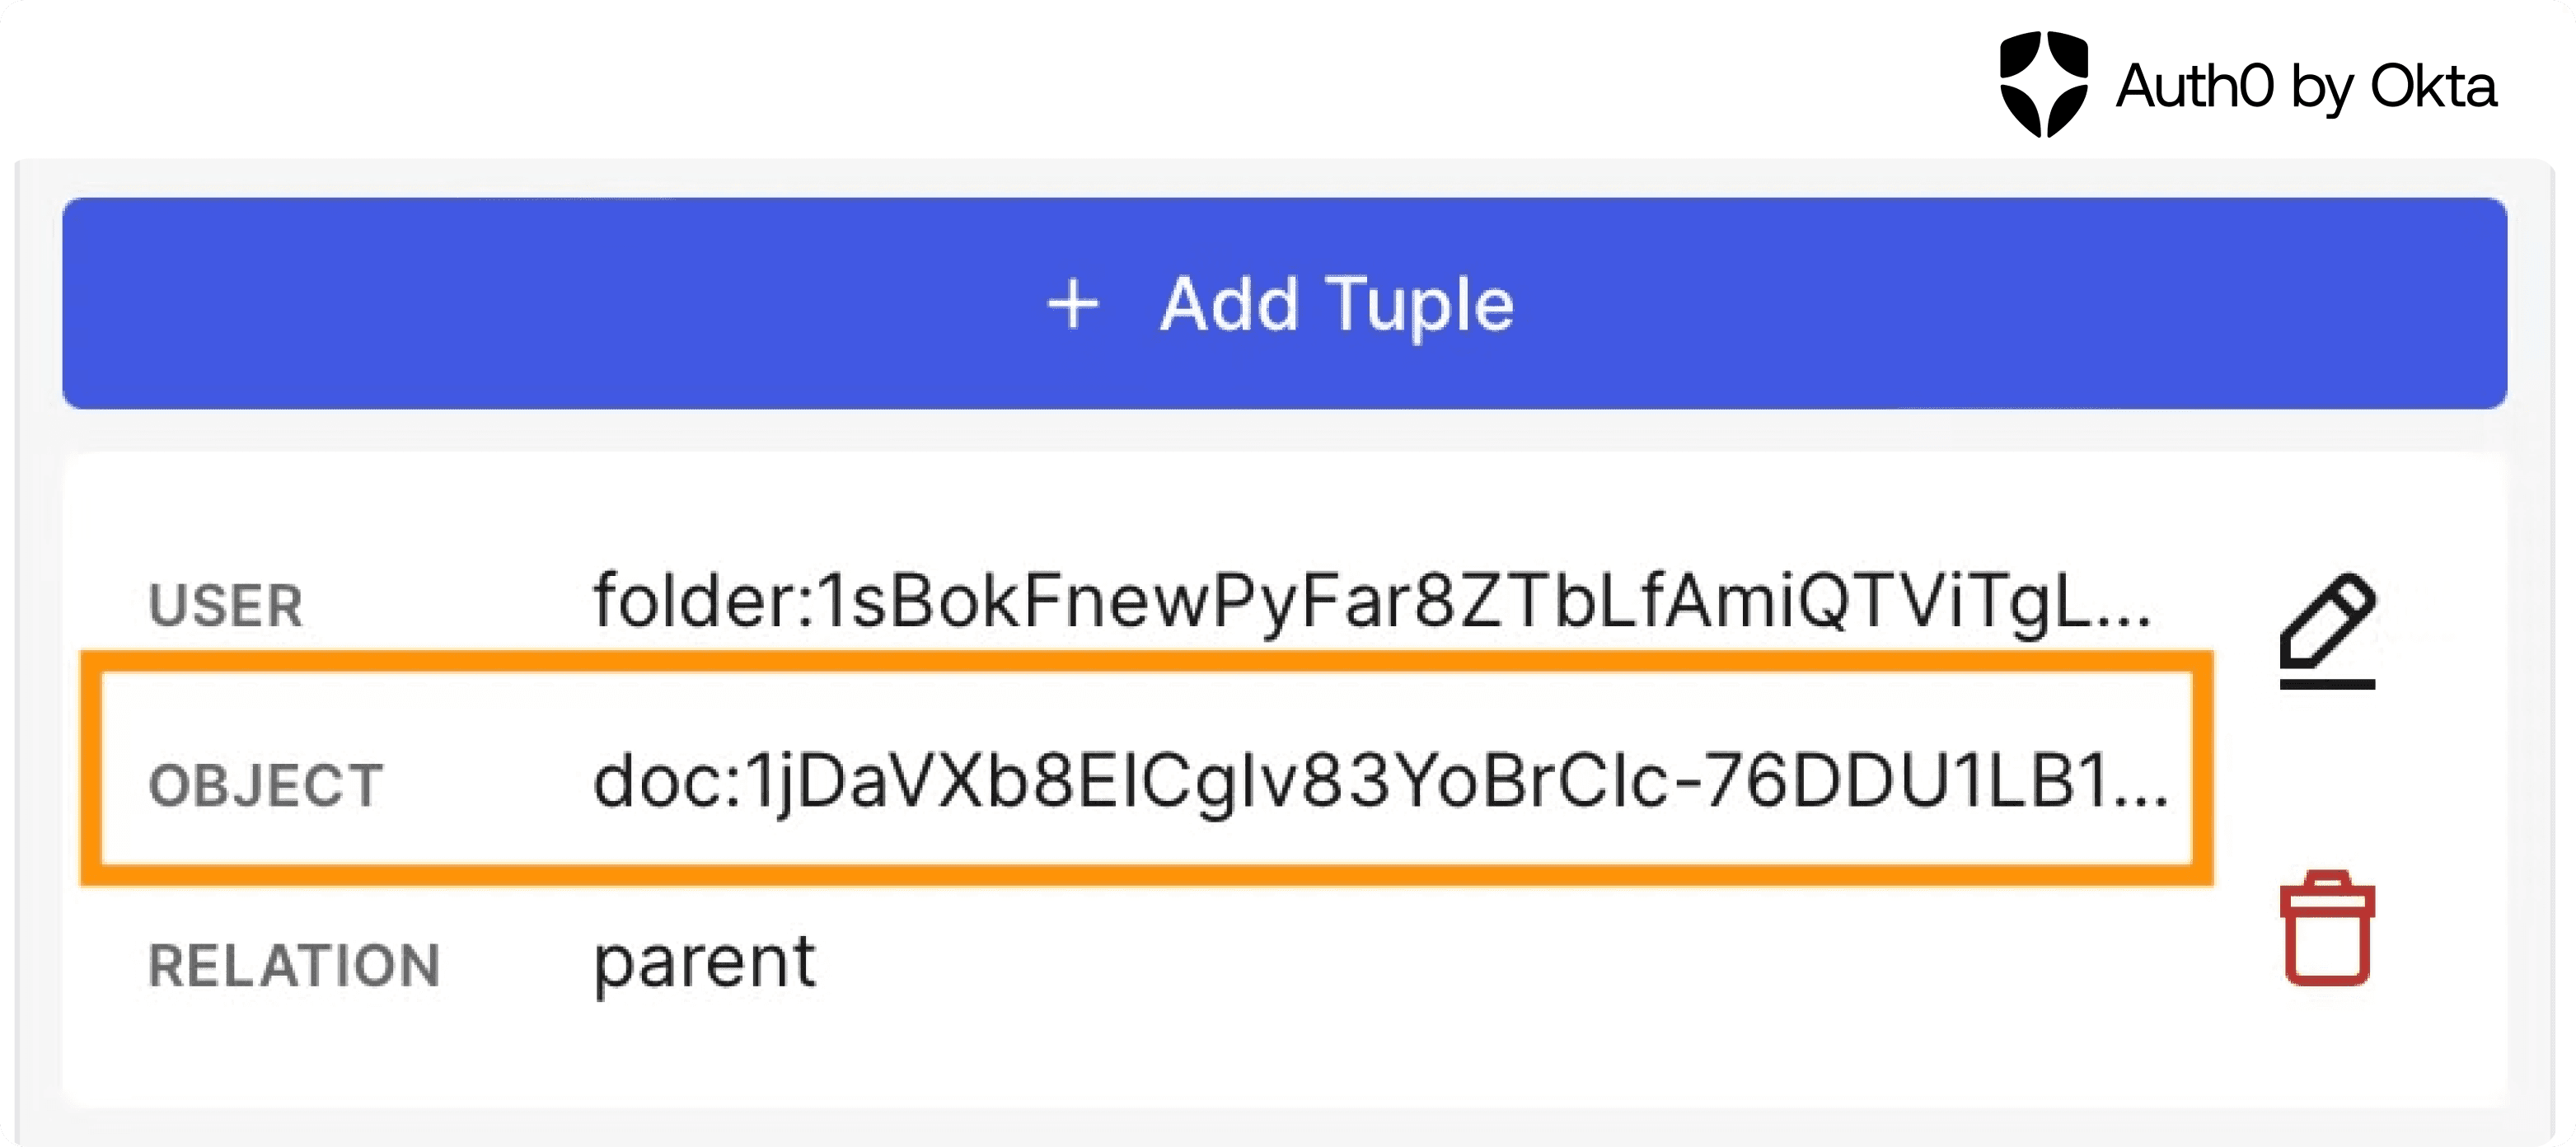Select the RELATION field label
The width and height of the screenshot is (2576, 1147).
294,966
